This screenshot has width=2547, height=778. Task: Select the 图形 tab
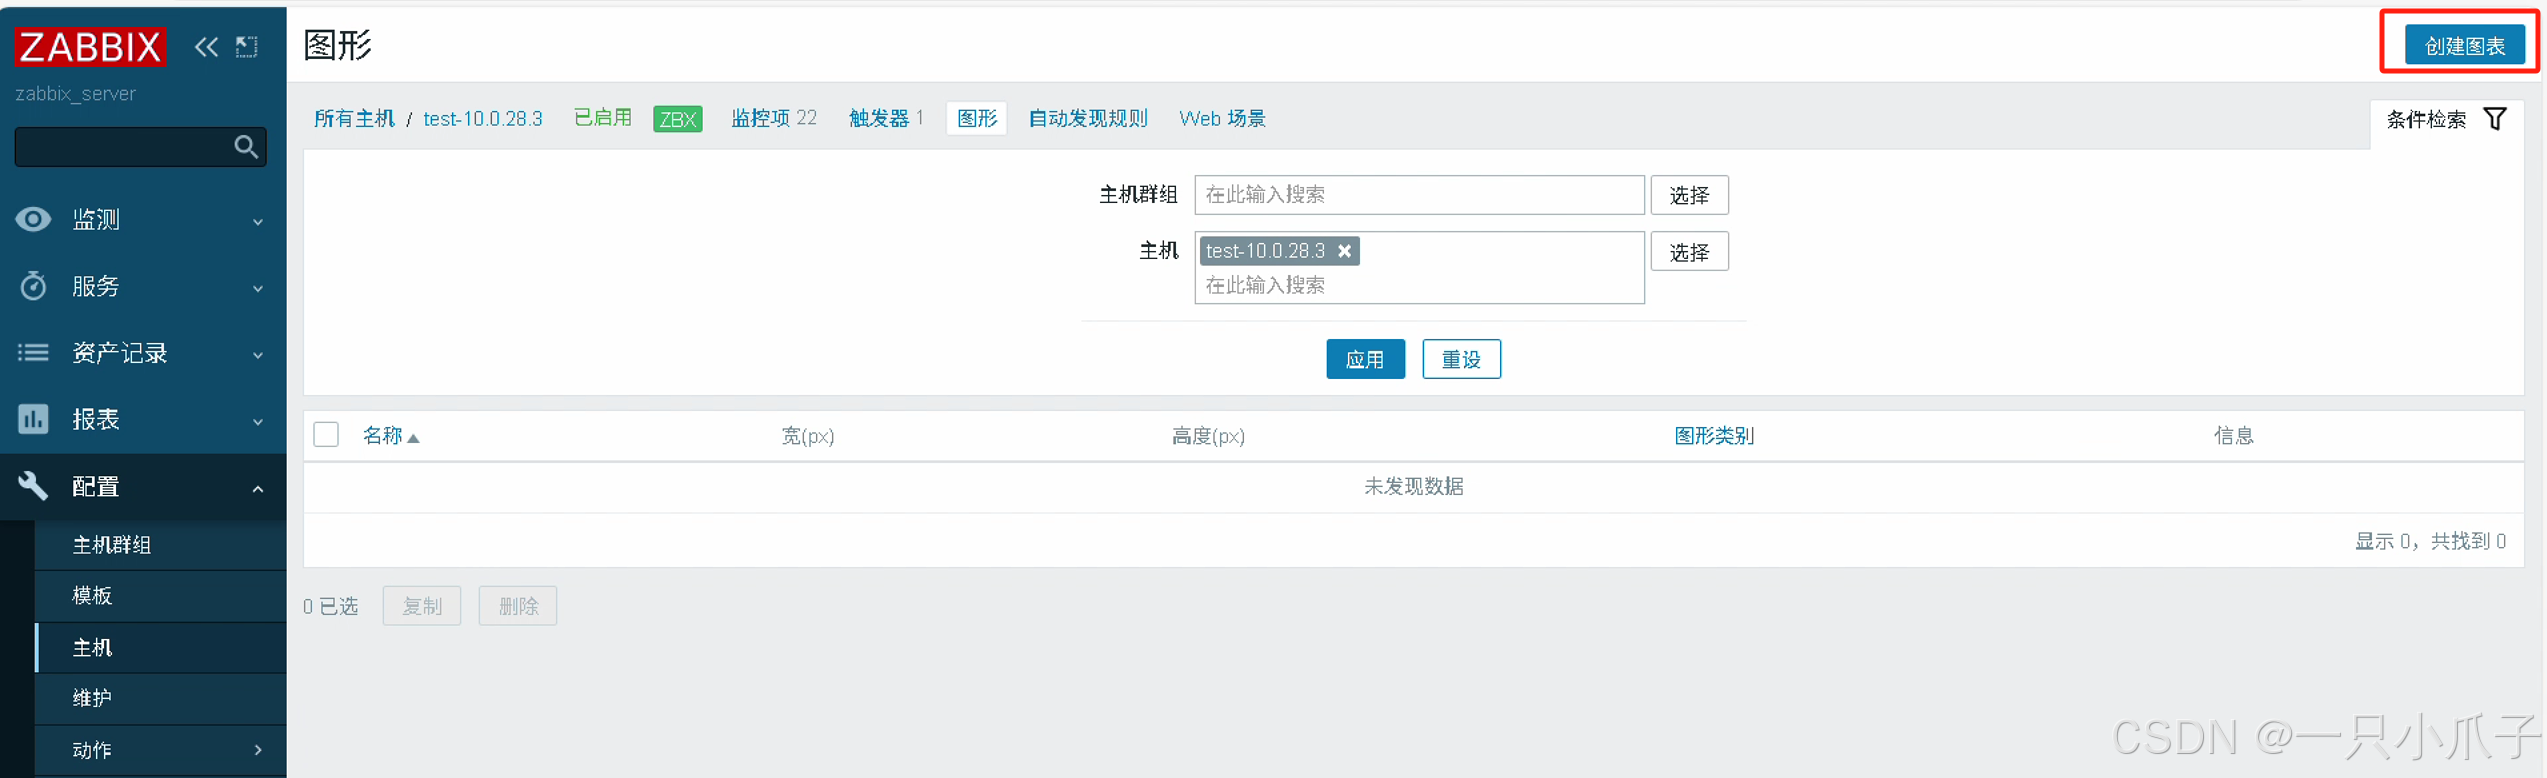(x=977, y=118)
